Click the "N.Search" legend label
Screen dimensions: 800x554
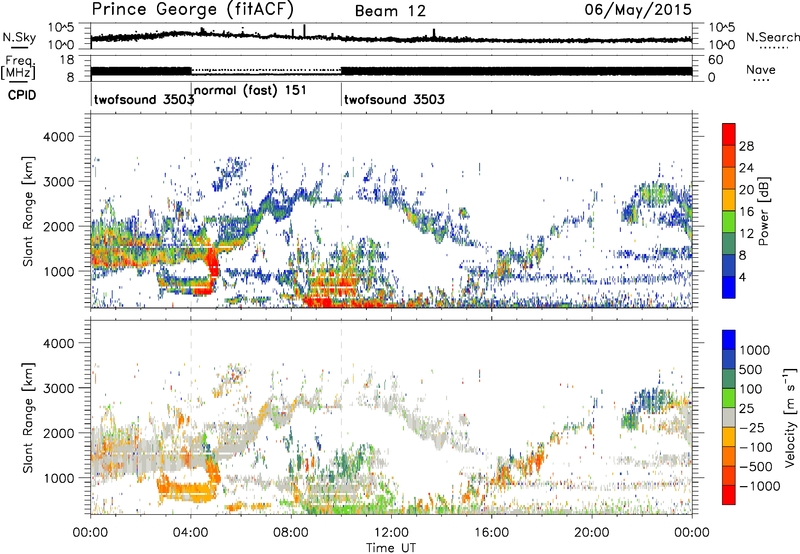[x=772, y=37]
